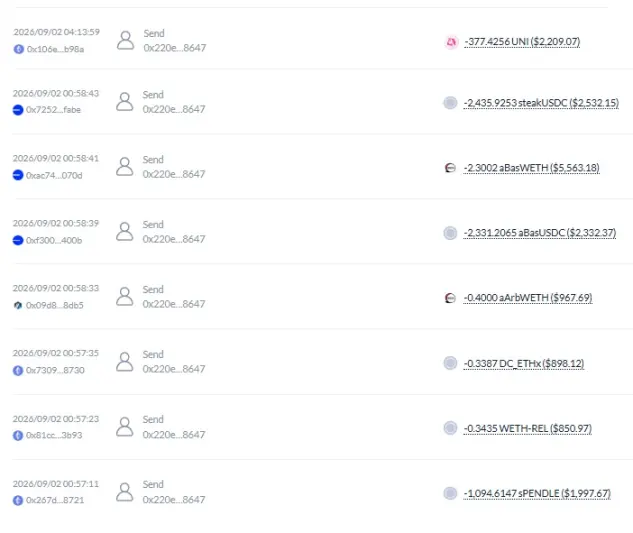Click the sPENDLE token icon
Viewport: 633px width, 533px height.
(450, 493)
